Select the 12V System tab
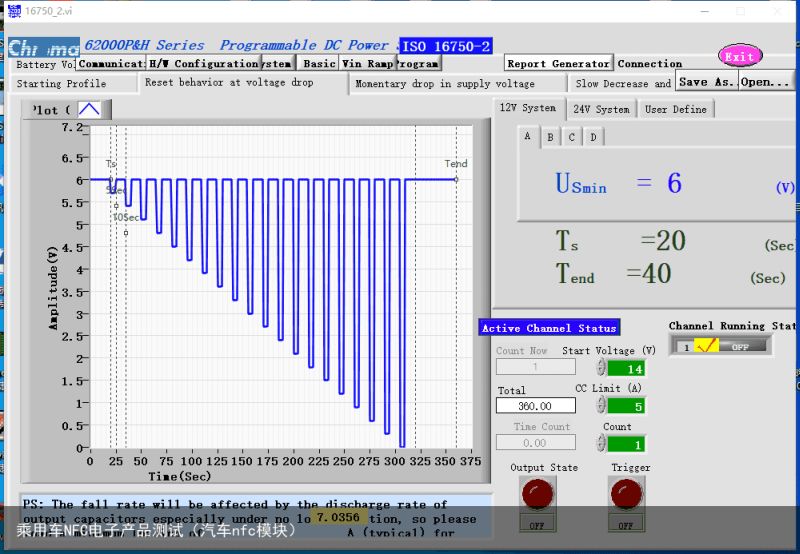Image resolution: width=800 pixels, height=554 pixels. [528, 108]
